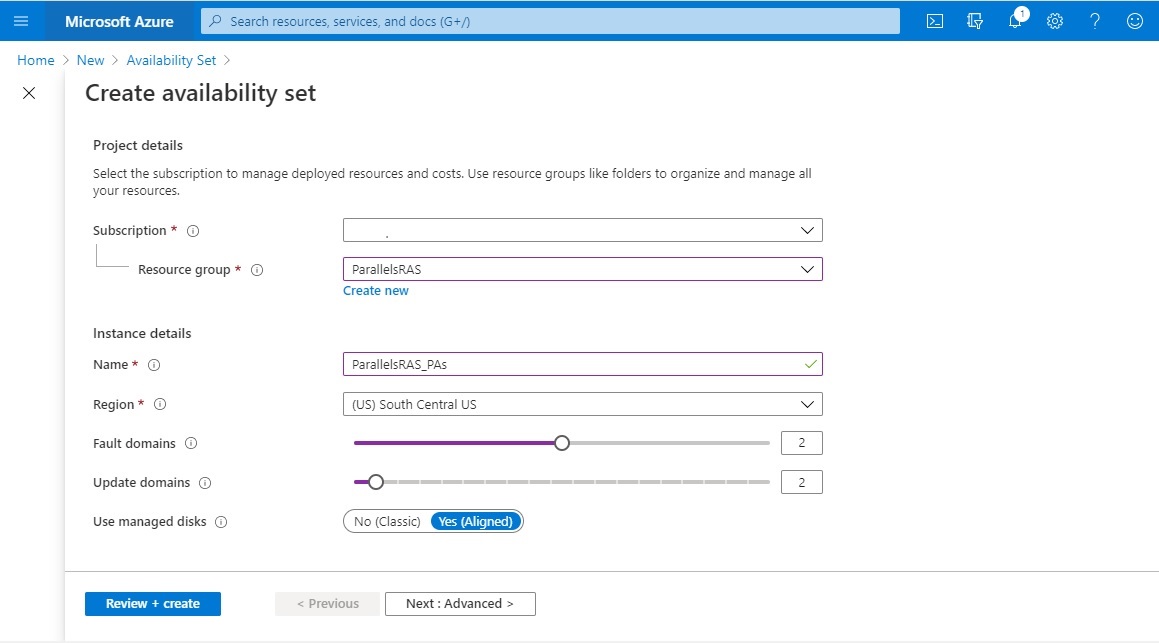Open Azure Cloud Shell from the top bar
The width and height of the screenshot is (1159, 643).
pyautogui.click(x=934, y=20)
